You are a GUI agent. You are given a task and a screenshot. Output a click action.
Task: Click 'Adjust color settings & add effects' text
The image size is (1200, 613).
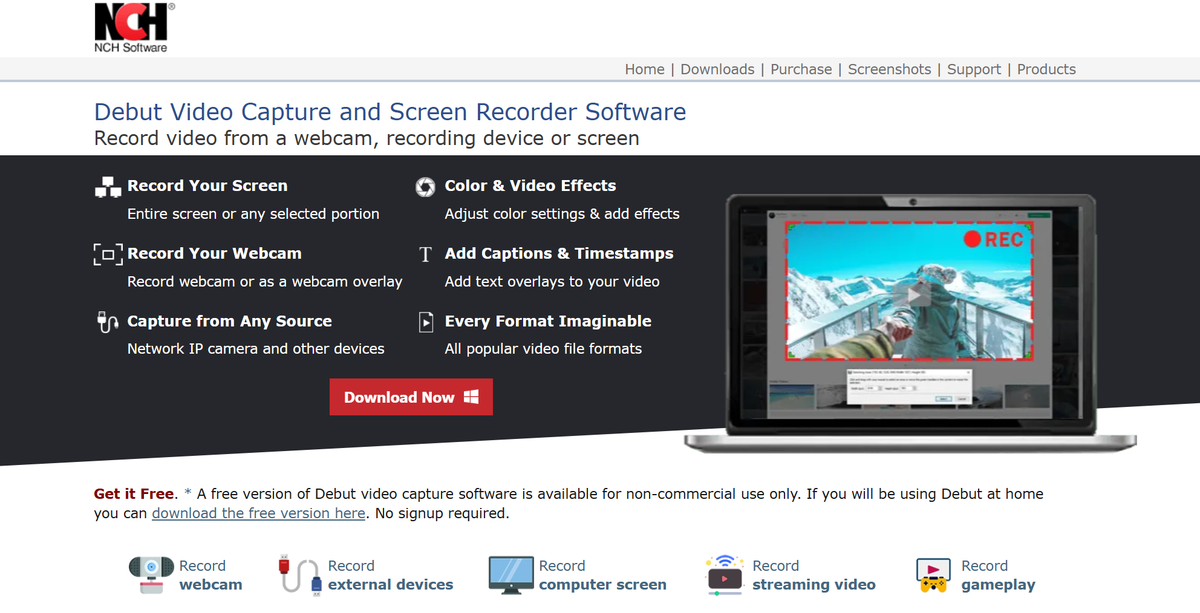click(562, 214)
